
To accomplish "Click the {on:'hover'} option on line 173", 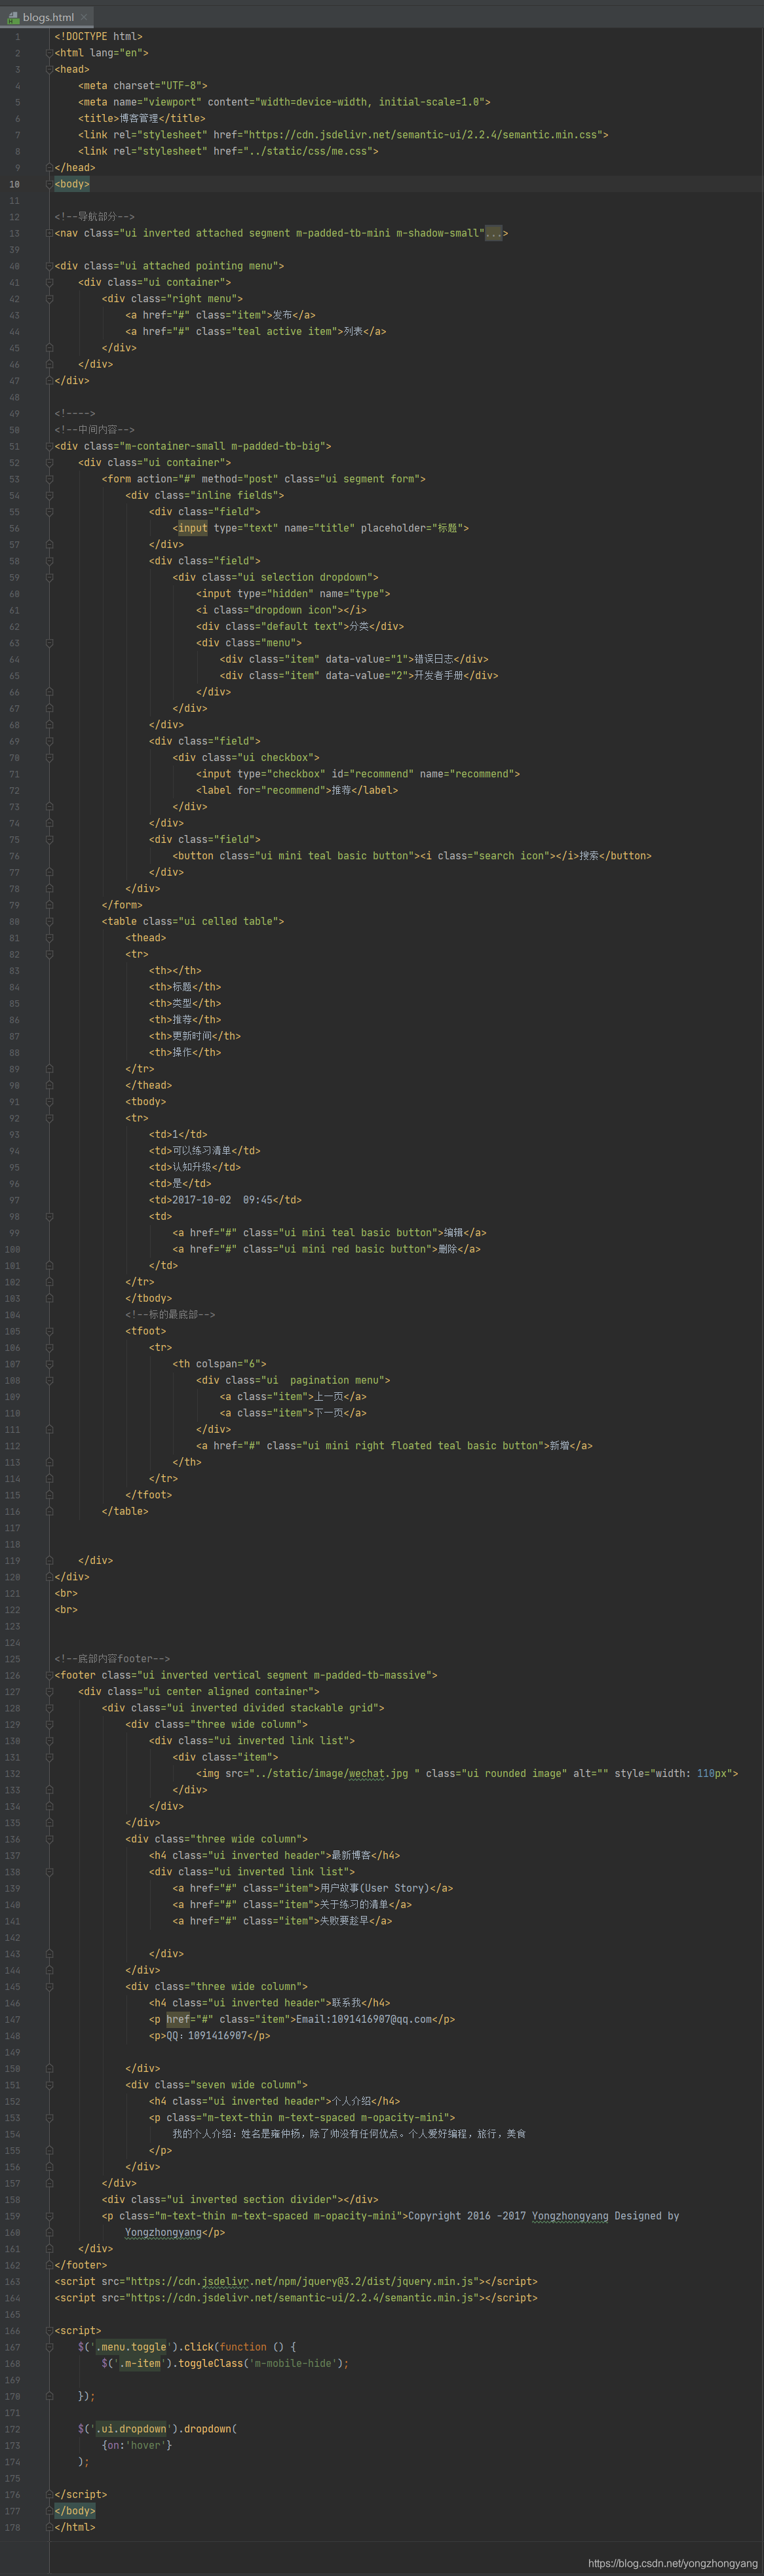I will 137,2445.
